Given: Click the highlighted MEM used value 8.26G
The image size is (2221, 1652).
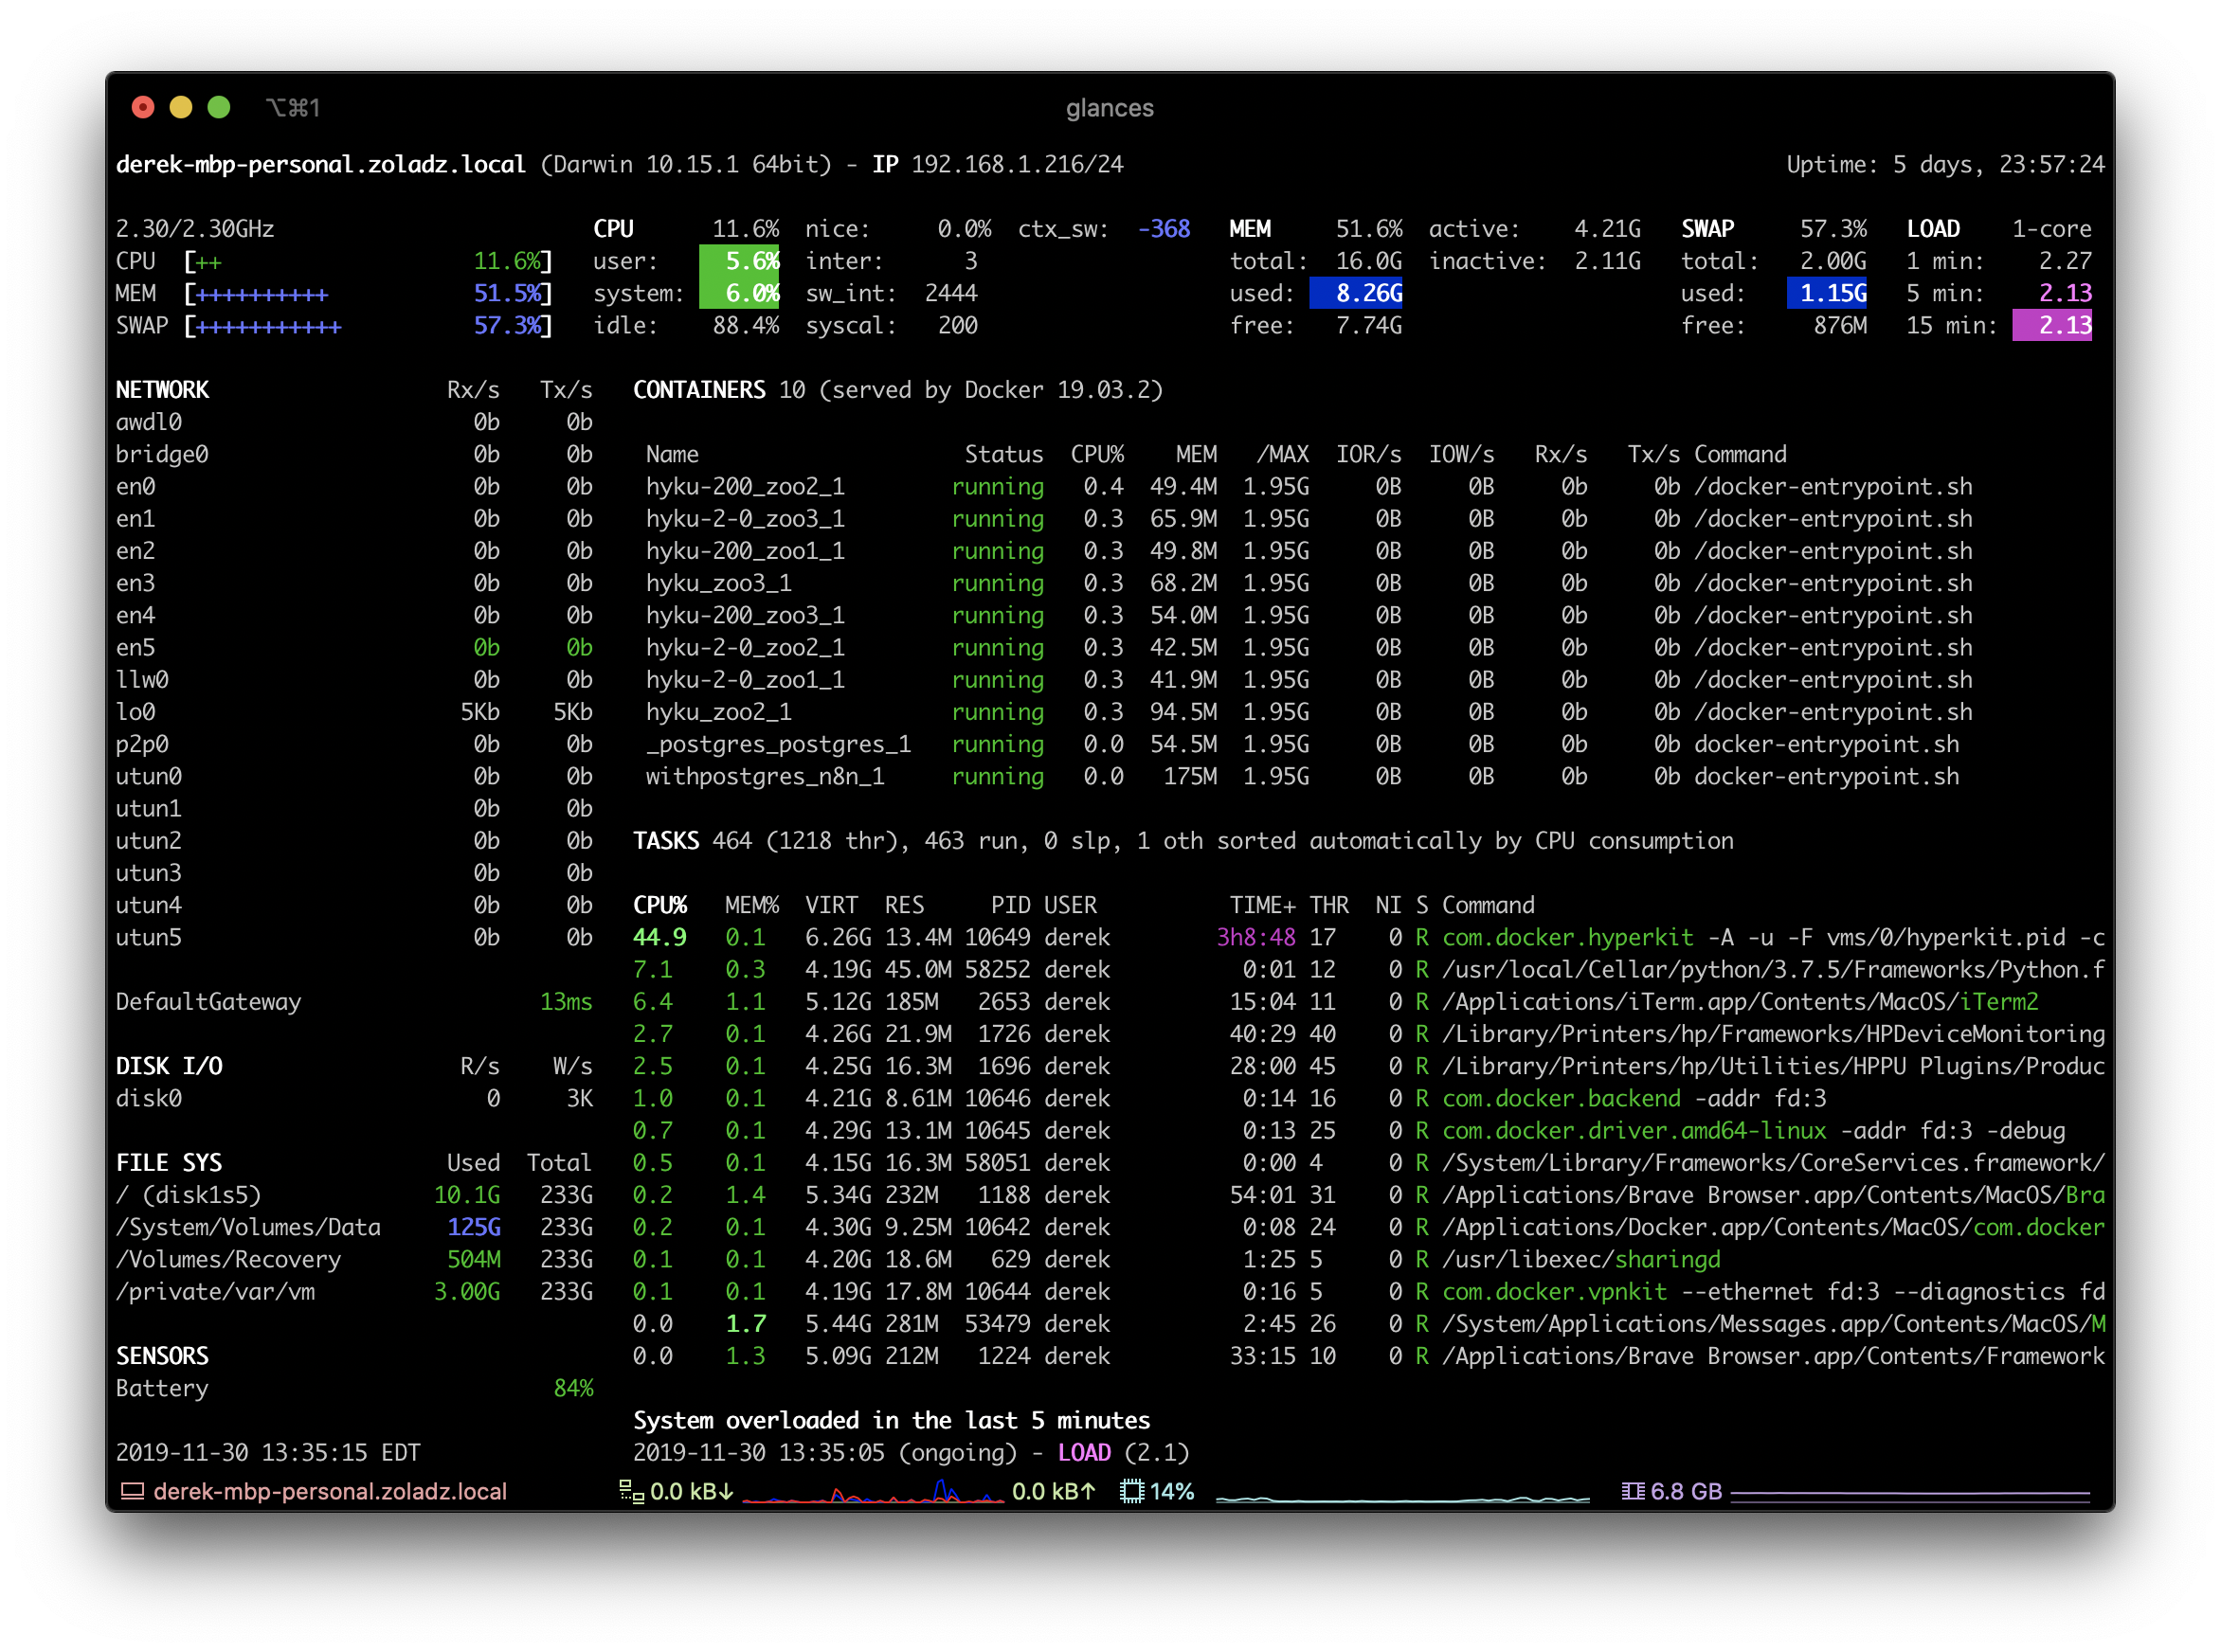Looking at the screenshot, I should [1356, 293].
